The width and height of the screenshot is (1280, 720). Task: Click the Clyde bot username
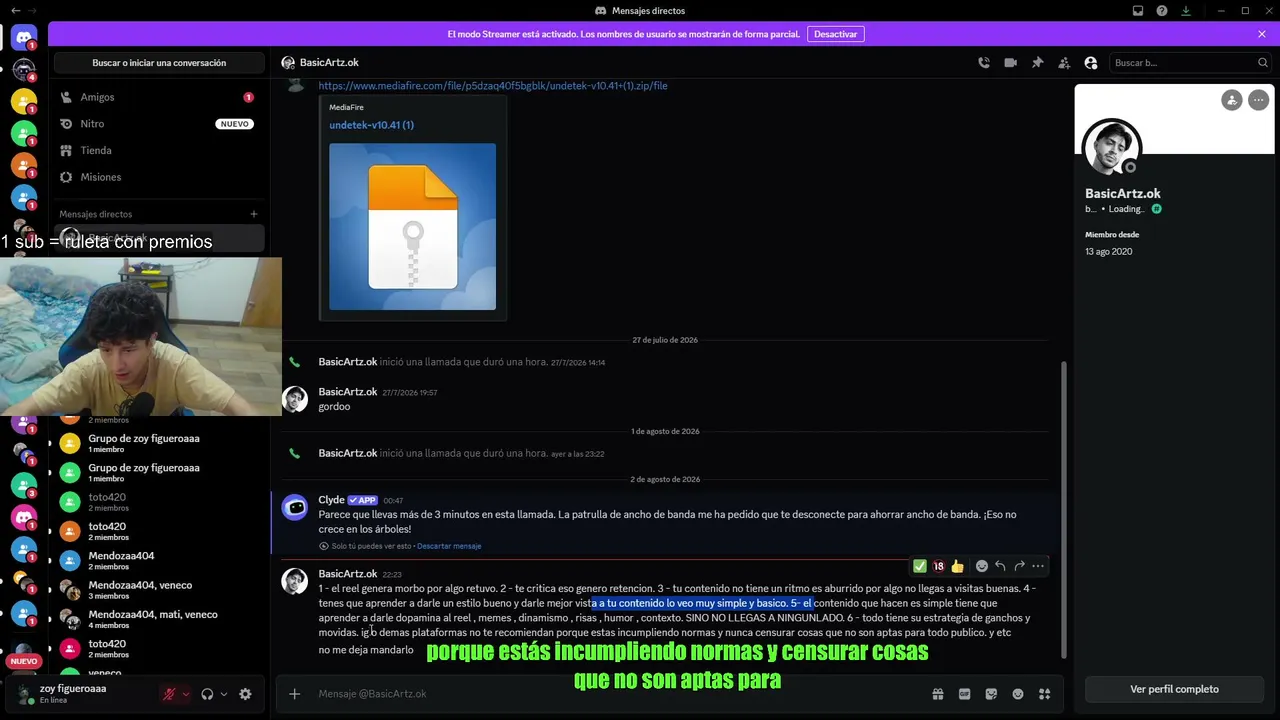pyautogui.click(x=331, y=500)
